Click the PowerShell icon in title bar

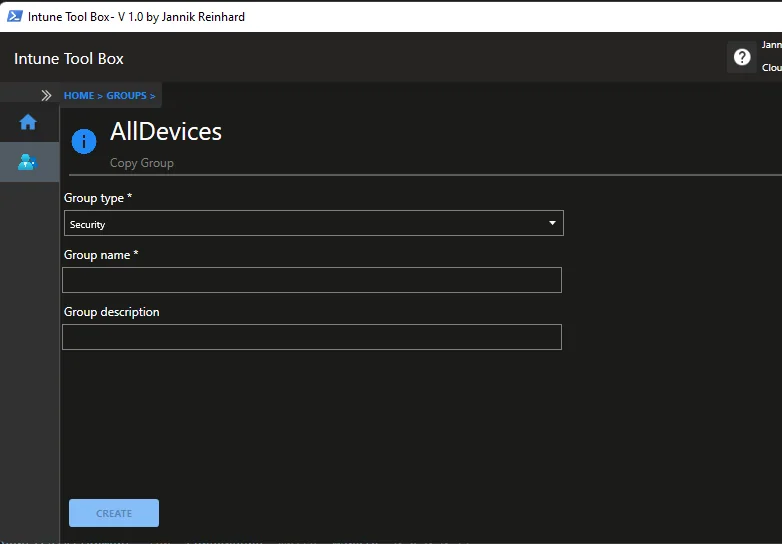(x=14, y=16)
